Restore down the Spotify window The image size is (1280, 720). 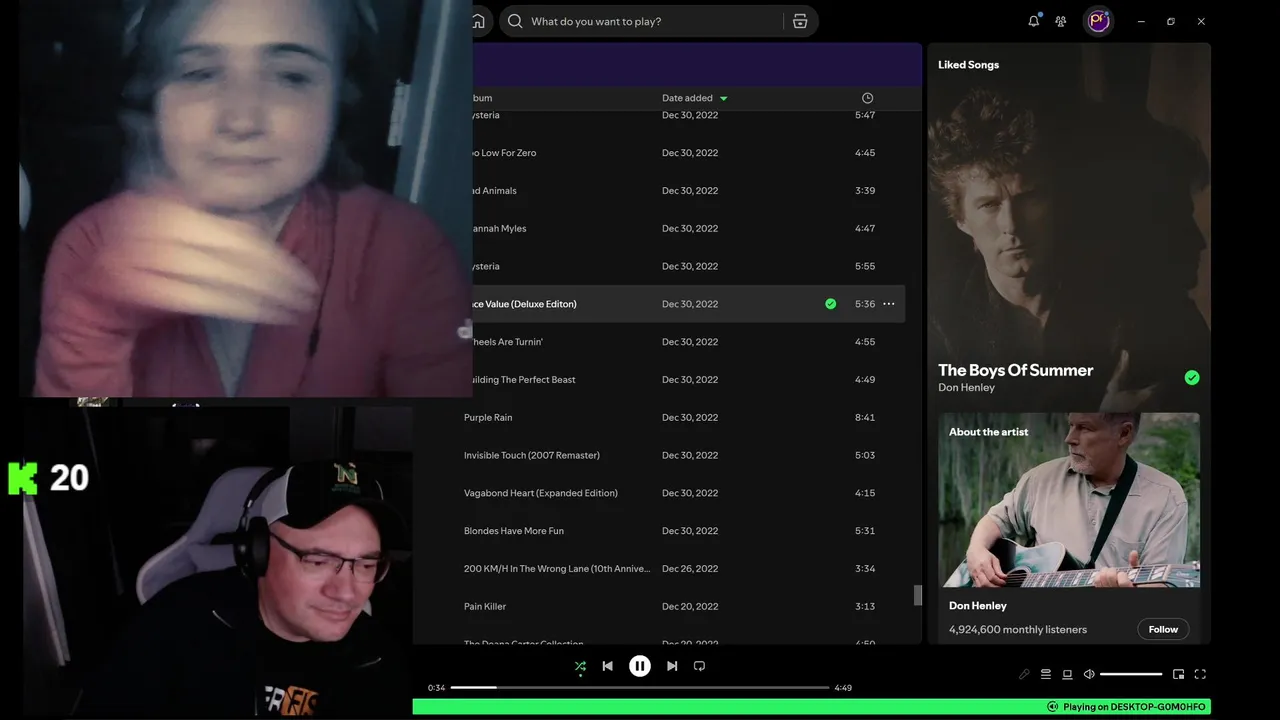[x=1171, y=21]
